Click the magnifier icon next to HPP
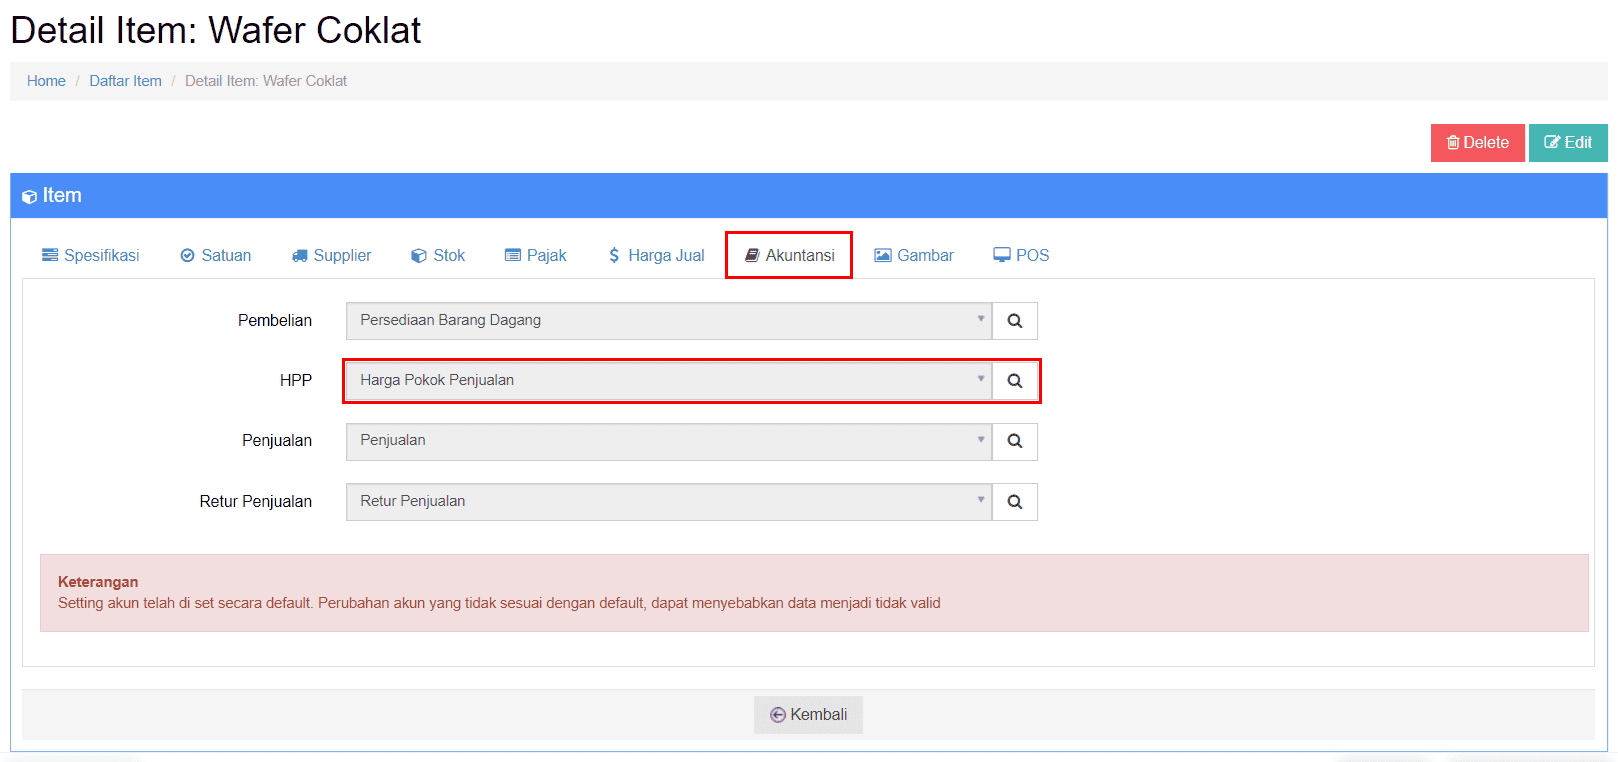Image resolution: width=1618 pixels, height=762 pixels. (x=1014, y=381)
